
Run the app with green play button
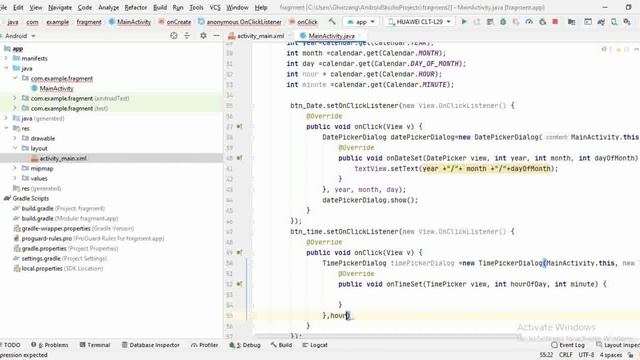pyautogui.click(x=464, y=22)
